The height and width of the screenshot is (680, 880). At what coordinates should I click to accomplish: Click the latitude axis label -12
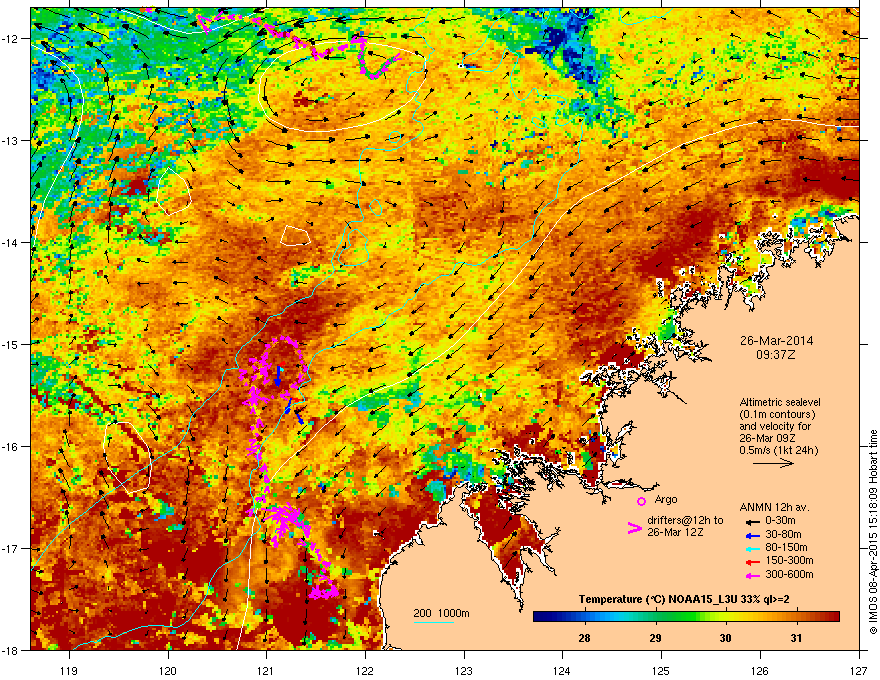click(10, 38)
